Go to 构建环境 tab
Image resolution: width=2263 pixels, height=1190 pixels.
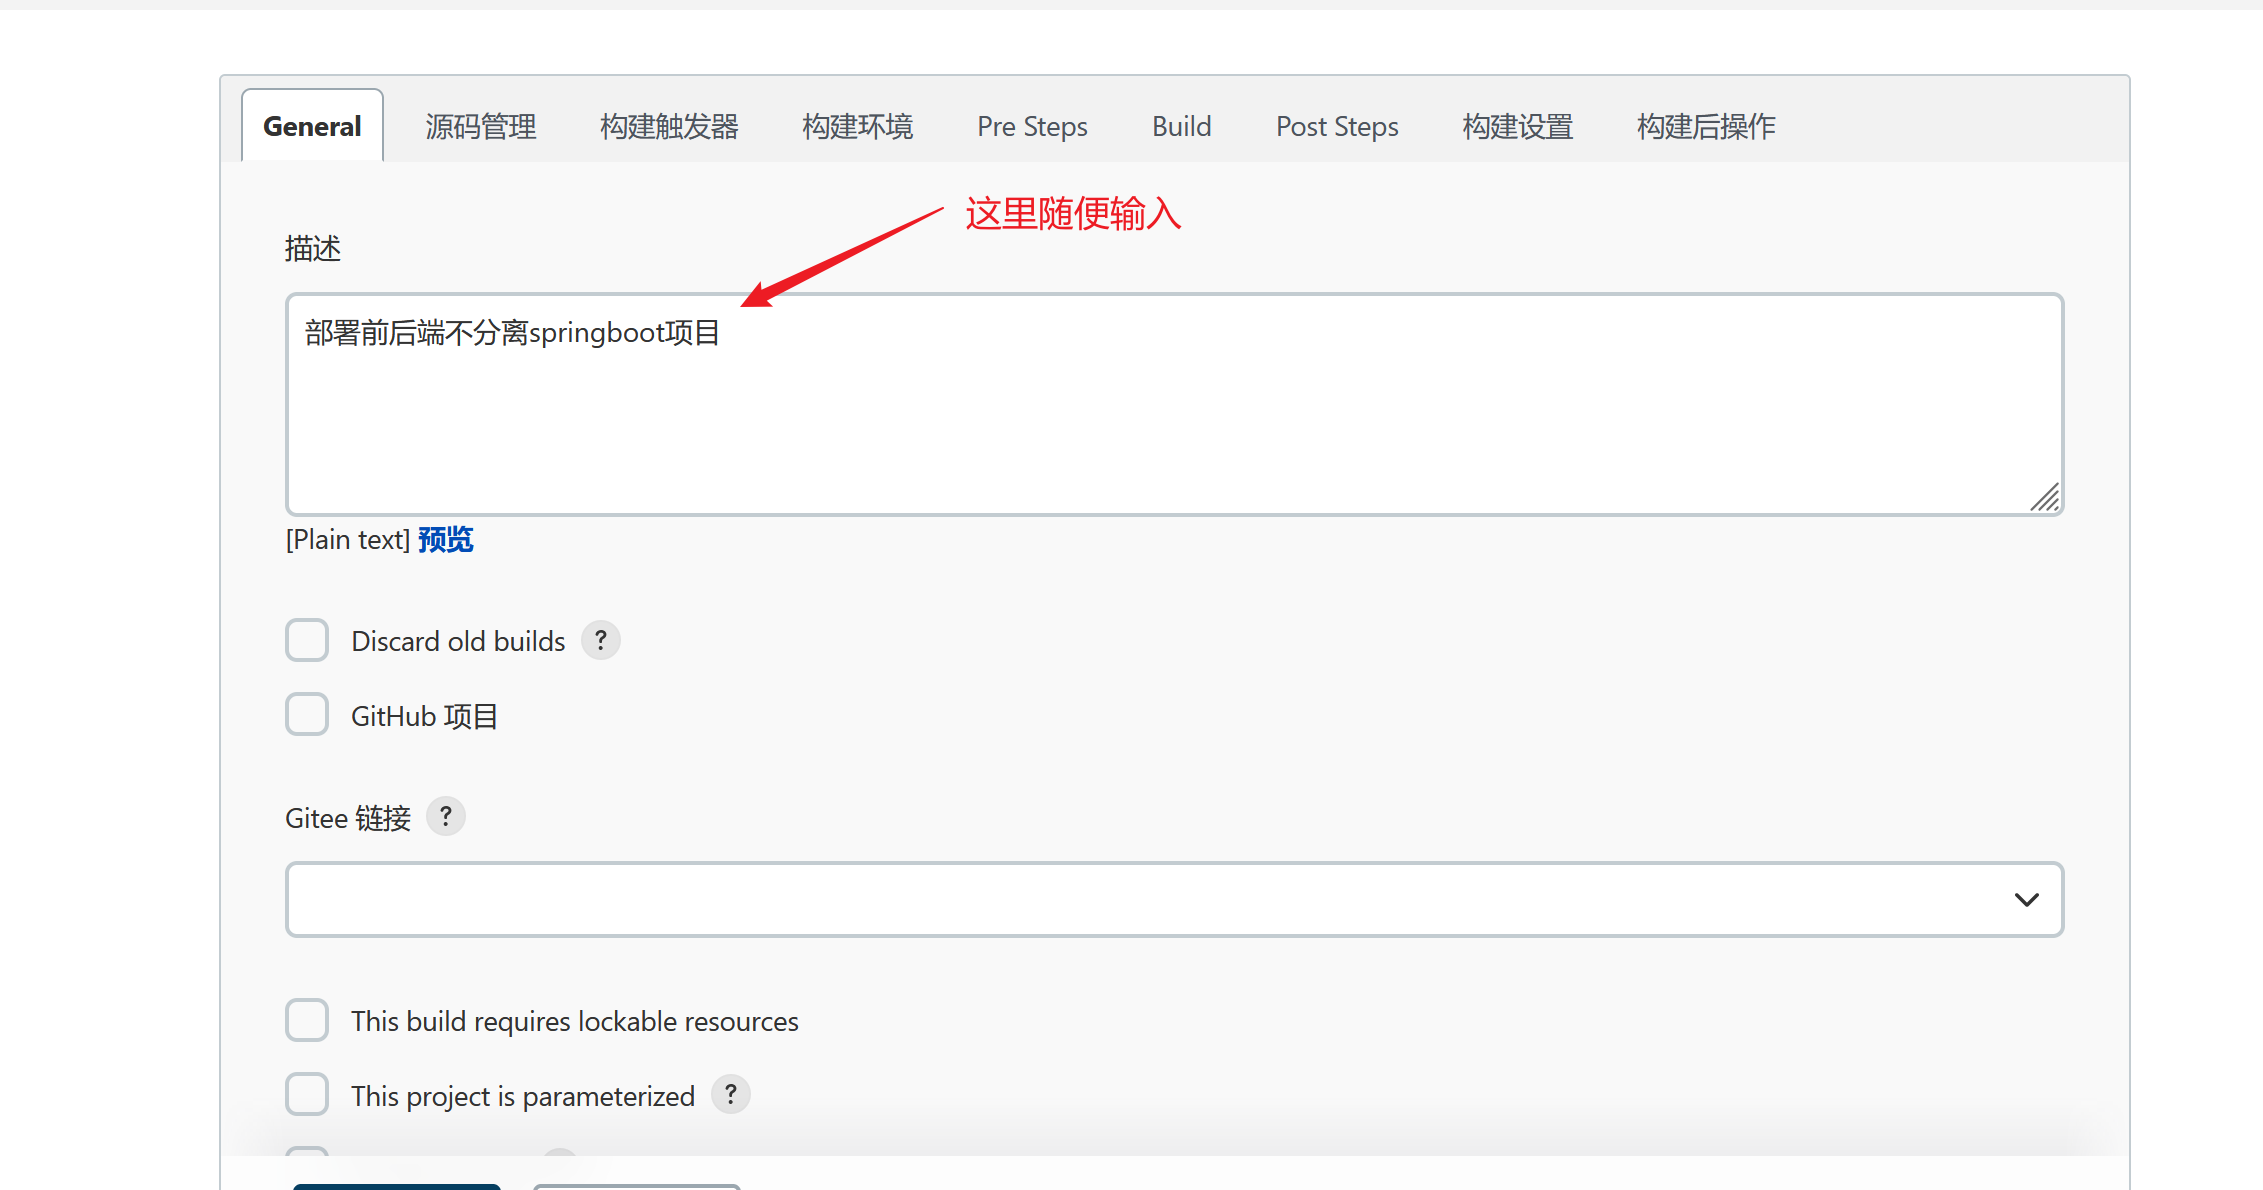858,127
